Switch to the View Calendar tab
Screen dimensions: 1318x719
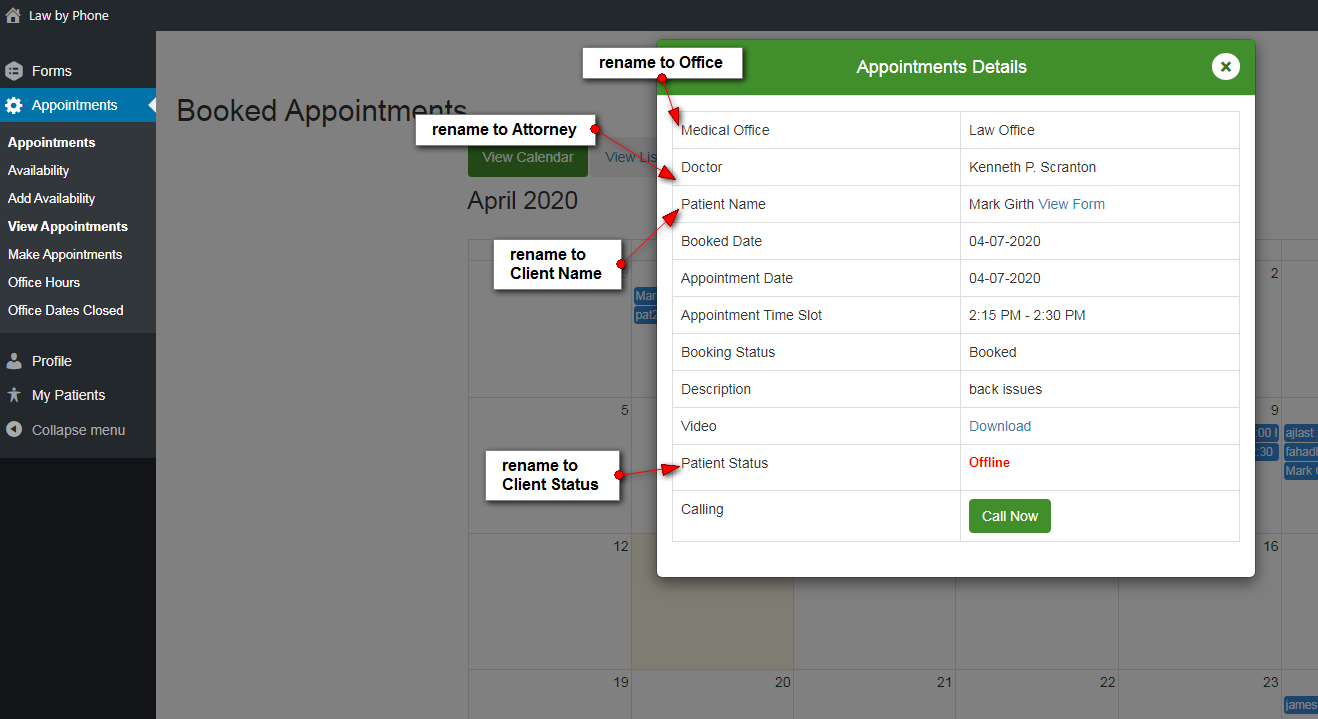528,157
